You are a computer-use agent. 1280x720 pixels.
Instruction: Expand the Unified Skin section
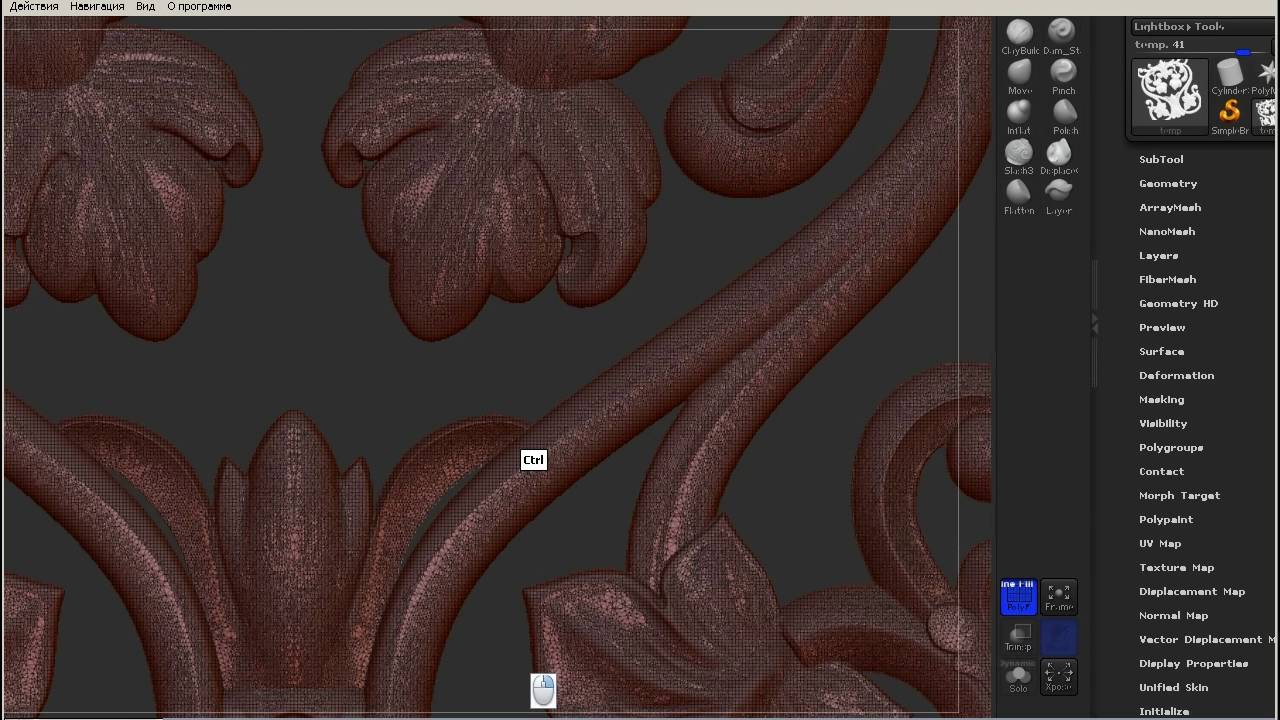point(1173,688)
